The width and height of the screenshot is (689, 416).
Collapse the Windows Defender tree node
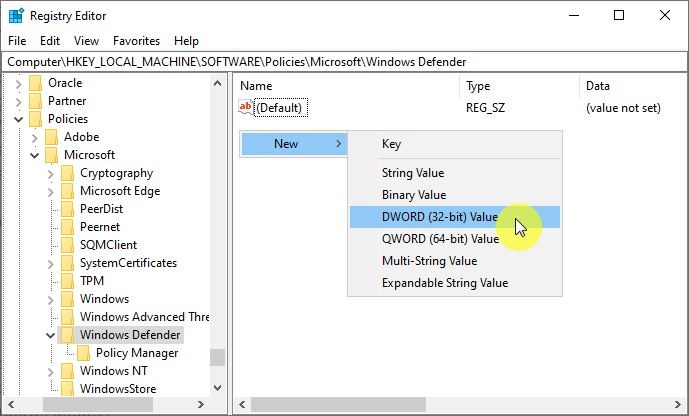[50, 336]
